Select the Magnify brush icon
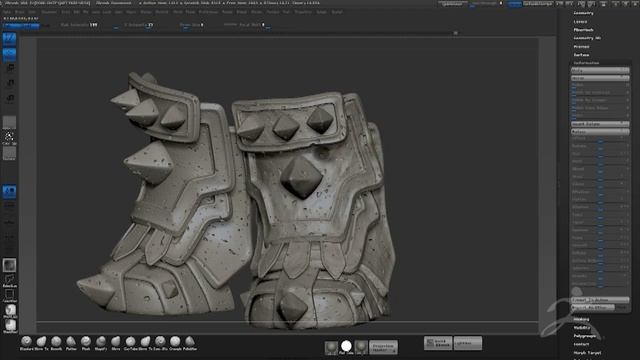 101,341
